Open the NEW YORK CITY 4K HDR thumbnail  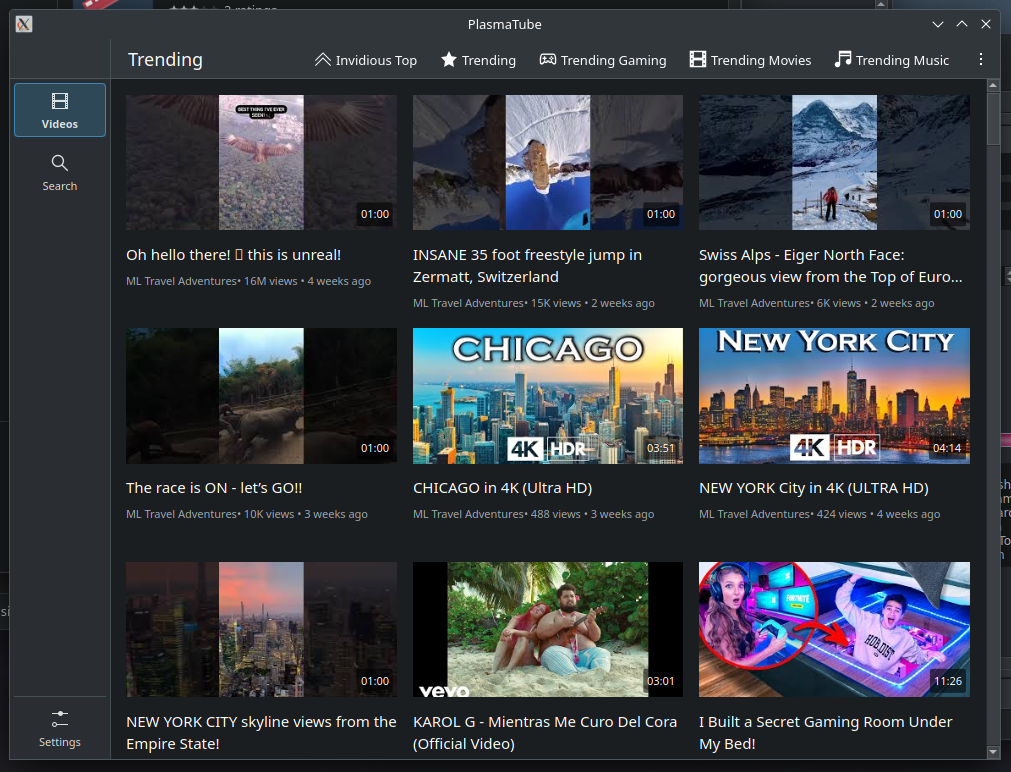tap(834, 396)
